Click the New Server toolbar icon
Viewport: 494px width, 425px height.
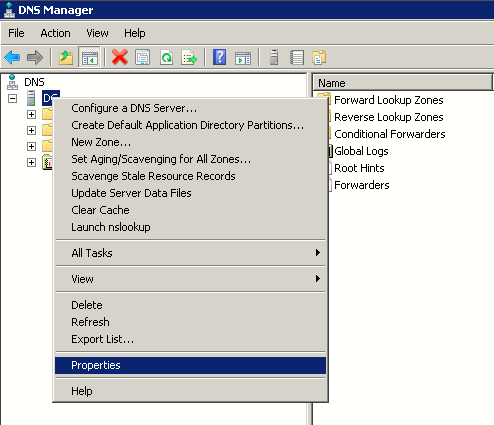(274, 57)
